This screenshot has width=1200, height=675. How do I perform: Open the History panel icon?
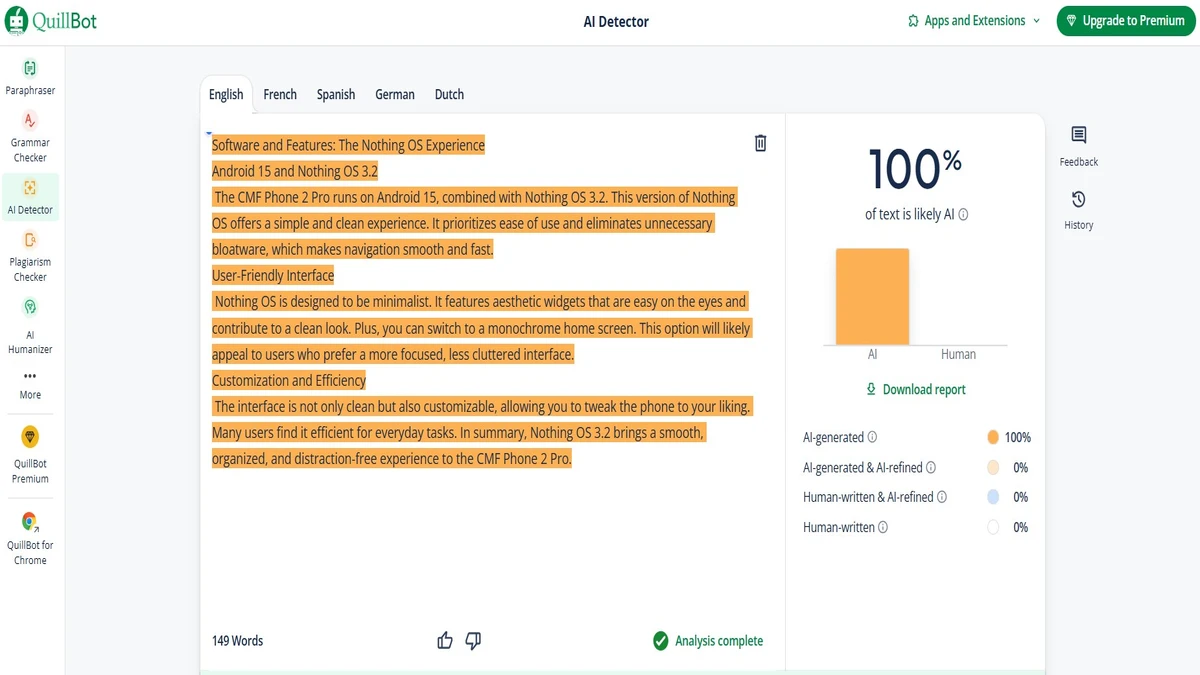click(x=1078, y=199)
